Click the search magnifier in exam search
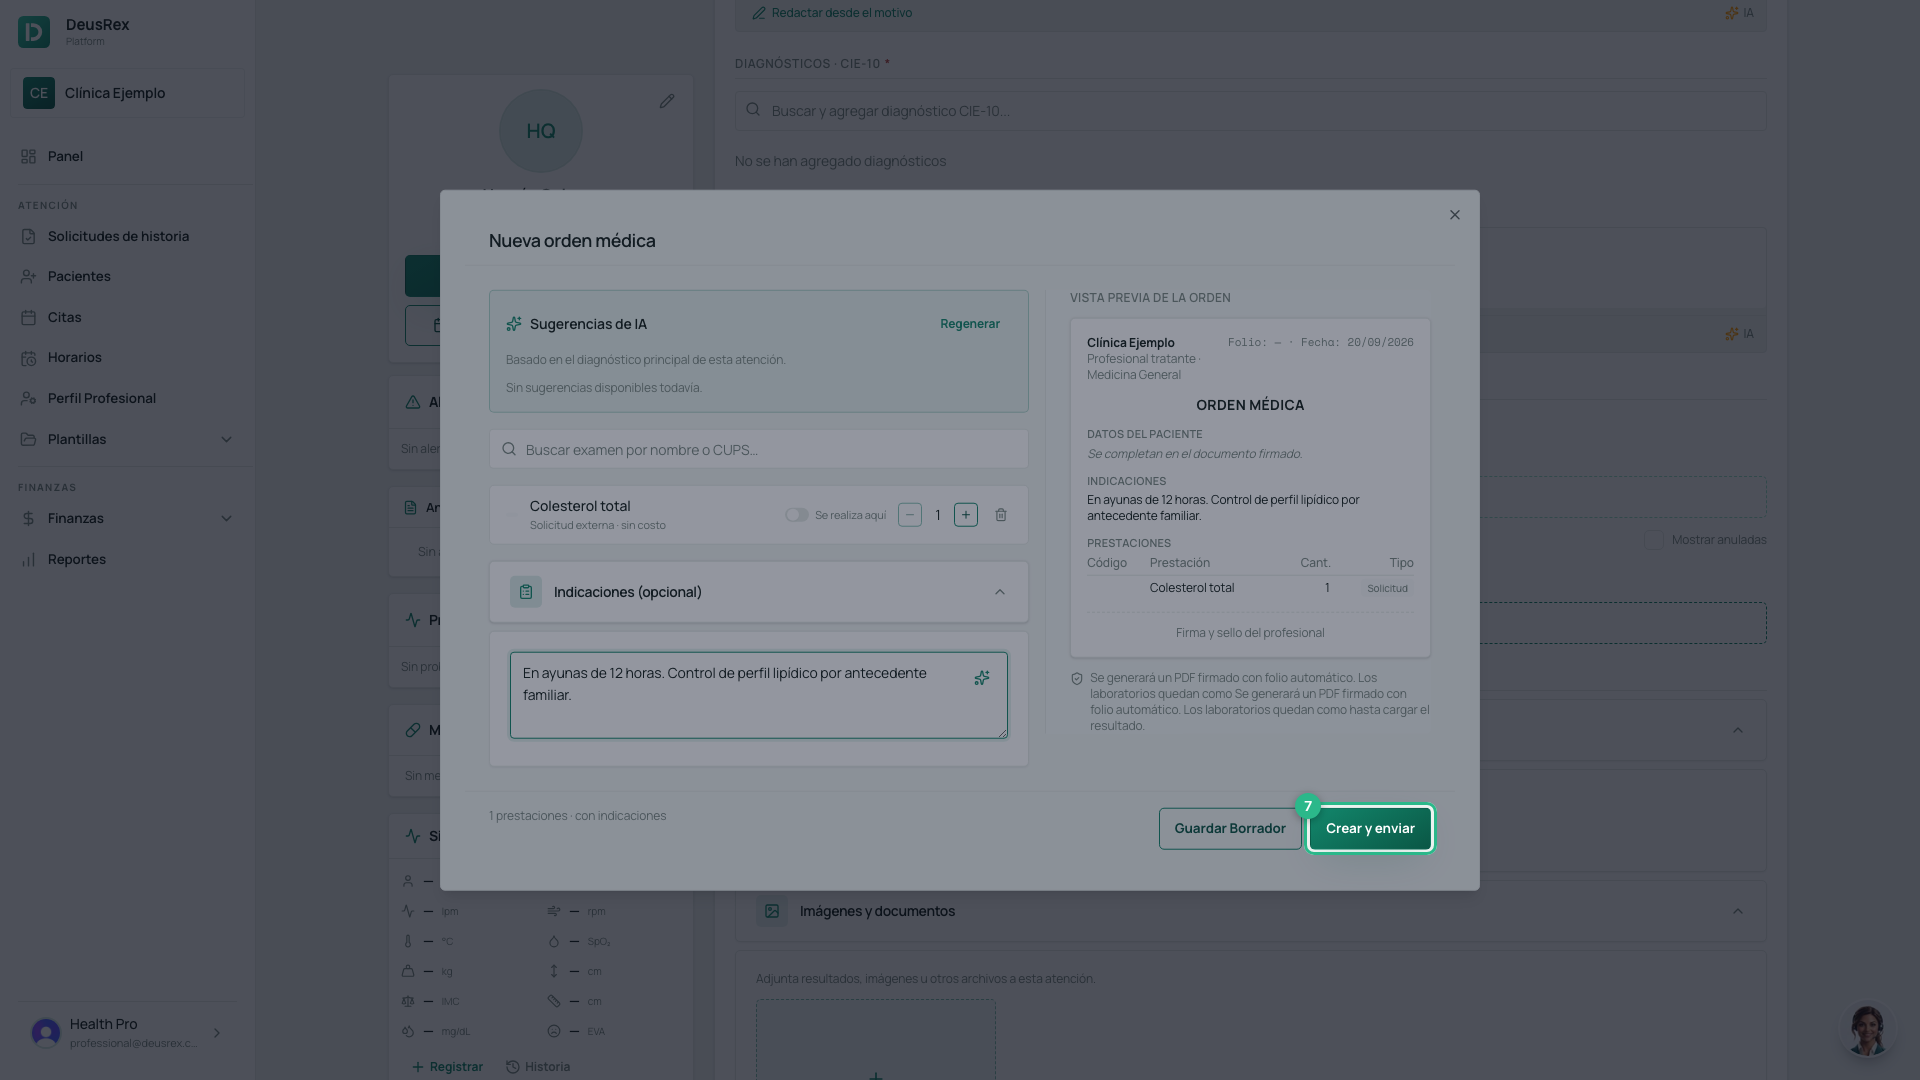This screenshot has width=1920, height=1080. coord(509,450)
